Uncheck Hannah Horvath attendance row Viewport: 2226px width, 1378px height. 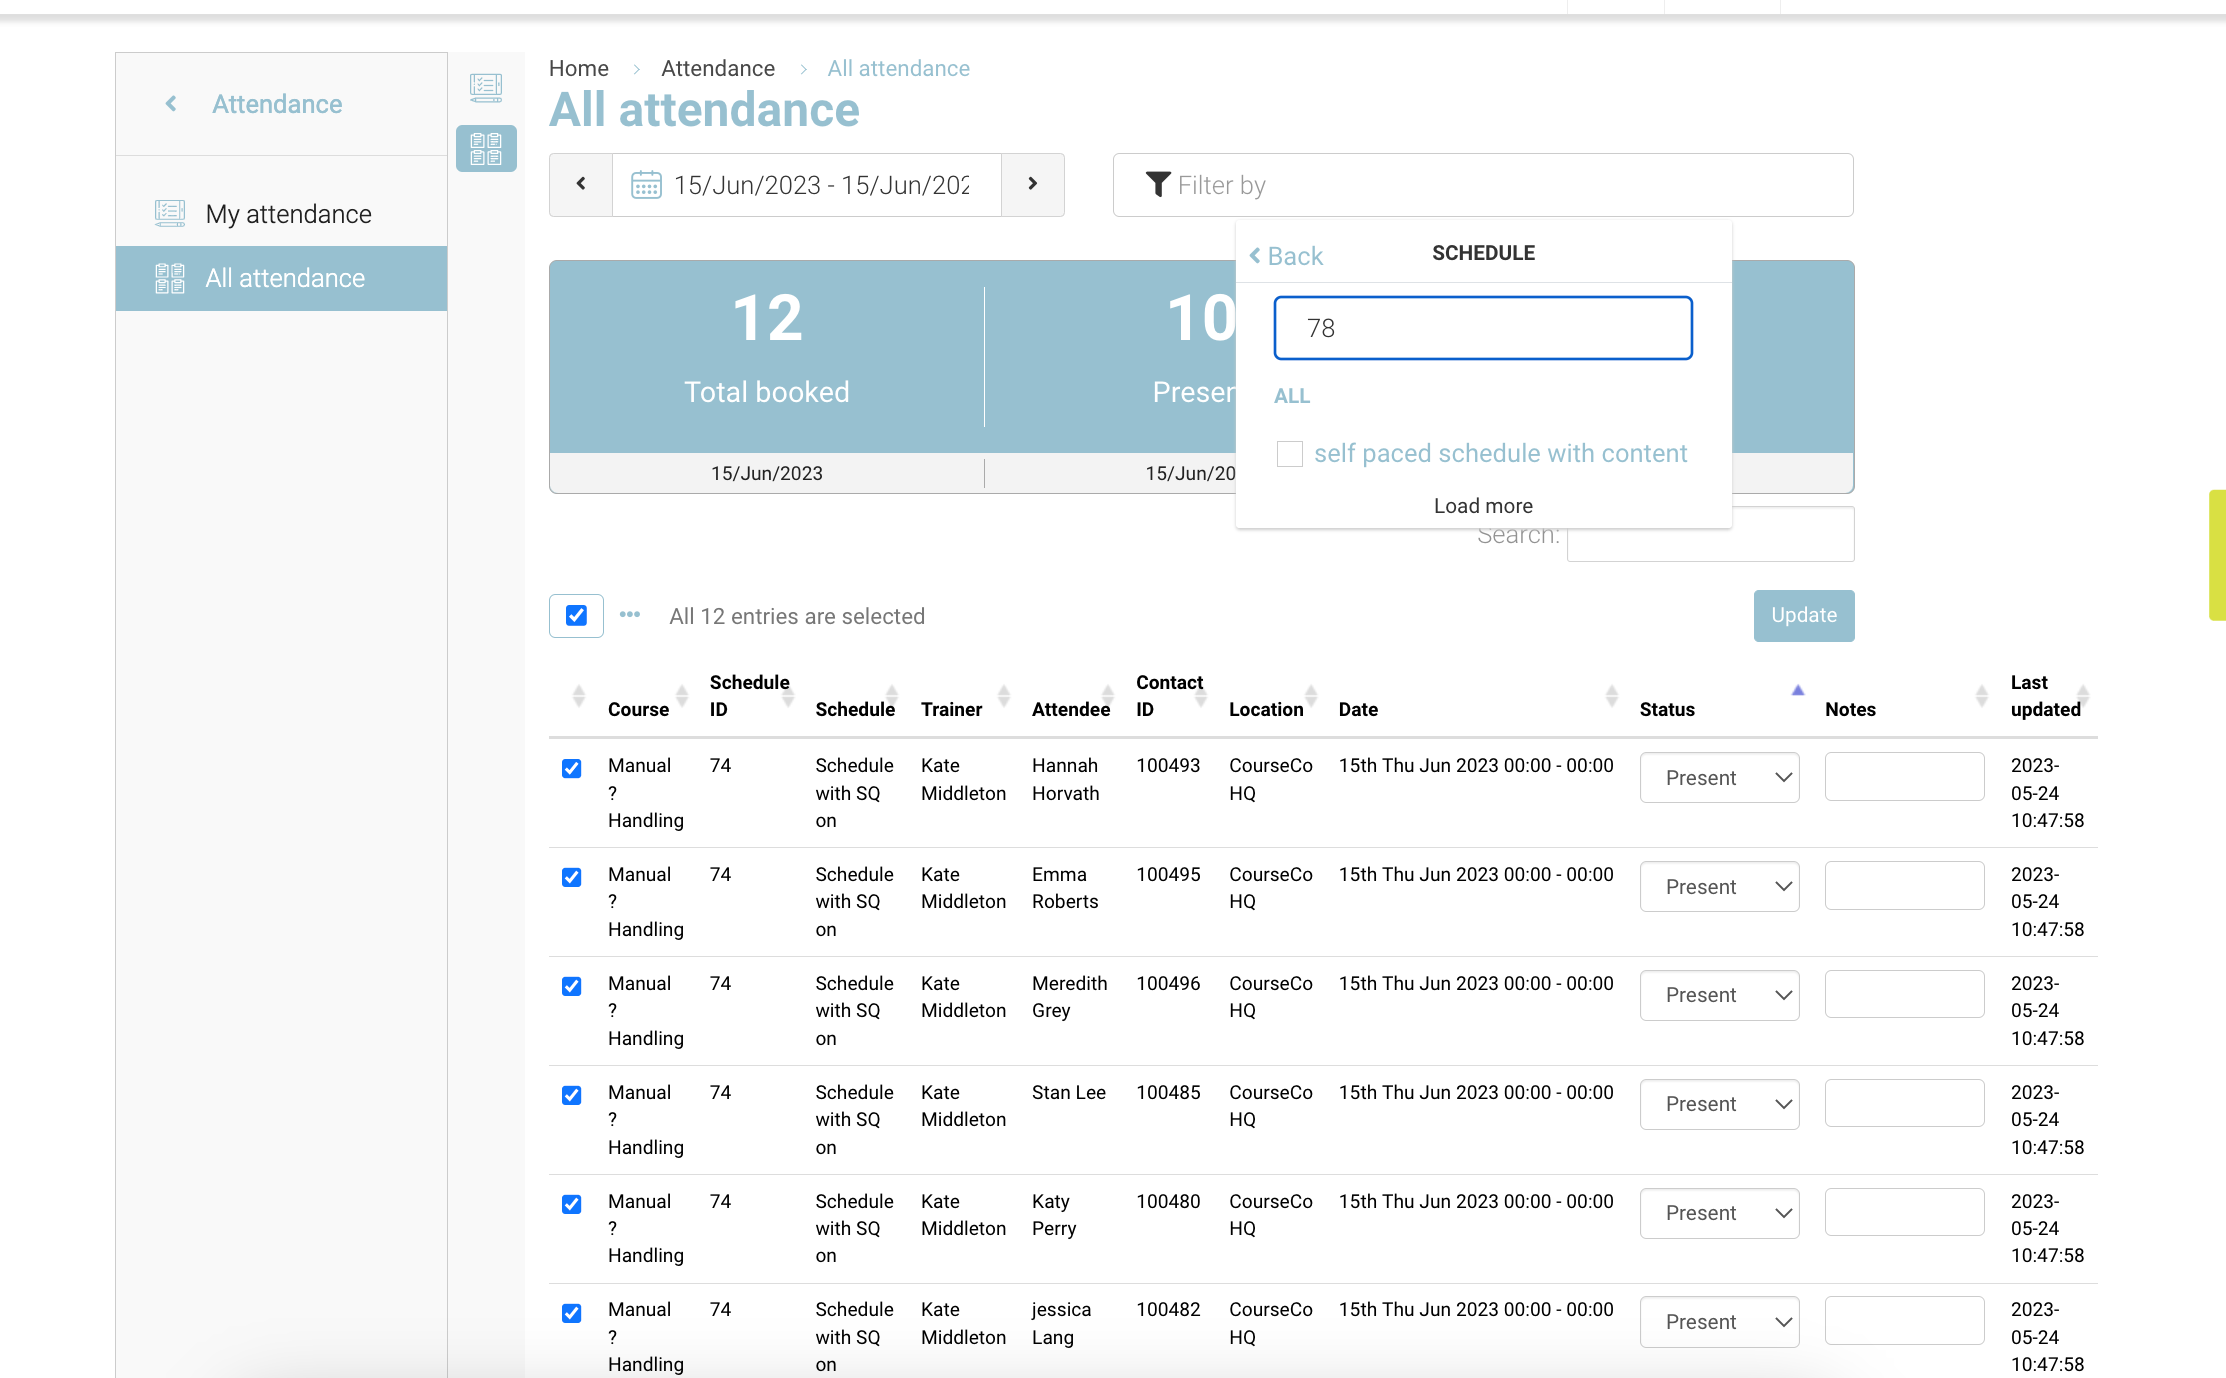(x=572, y=768)
